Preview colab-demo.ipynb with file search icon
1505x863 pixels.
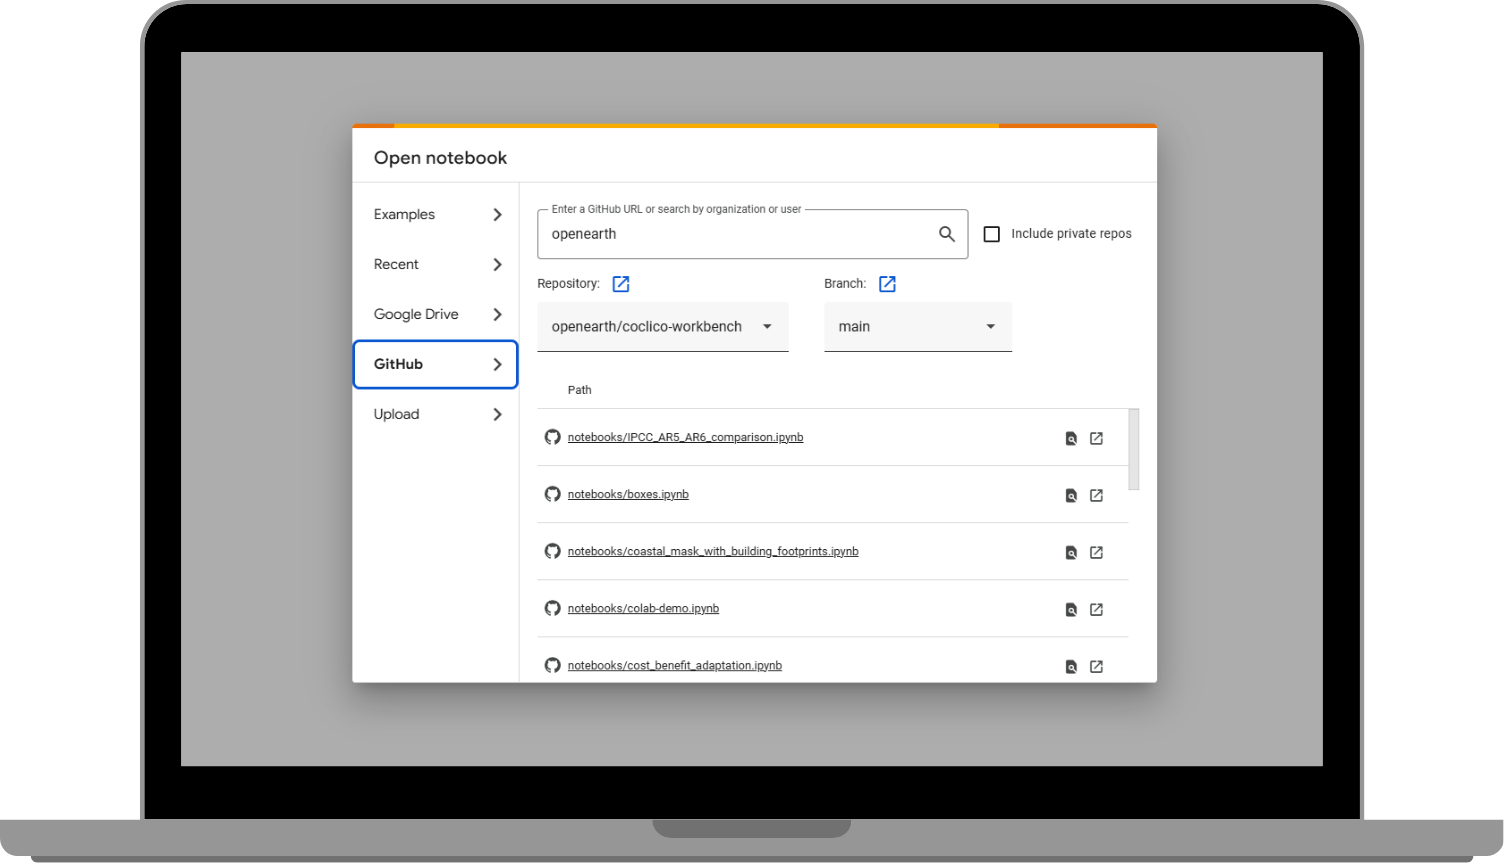[x=1071, y=609]
